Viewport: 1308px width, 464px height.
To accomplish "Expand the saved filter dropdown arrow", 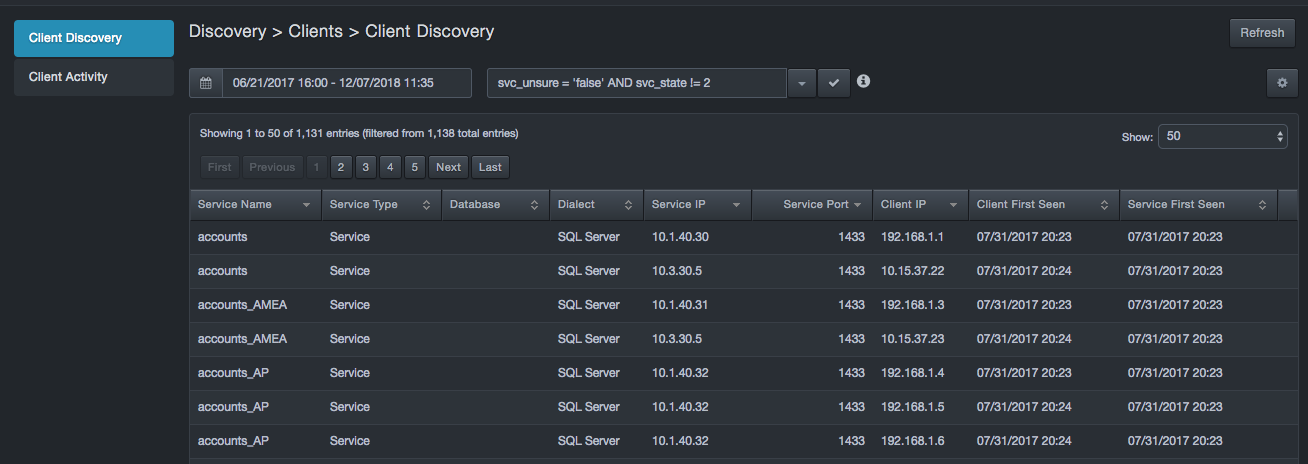I will pos(802,83).
